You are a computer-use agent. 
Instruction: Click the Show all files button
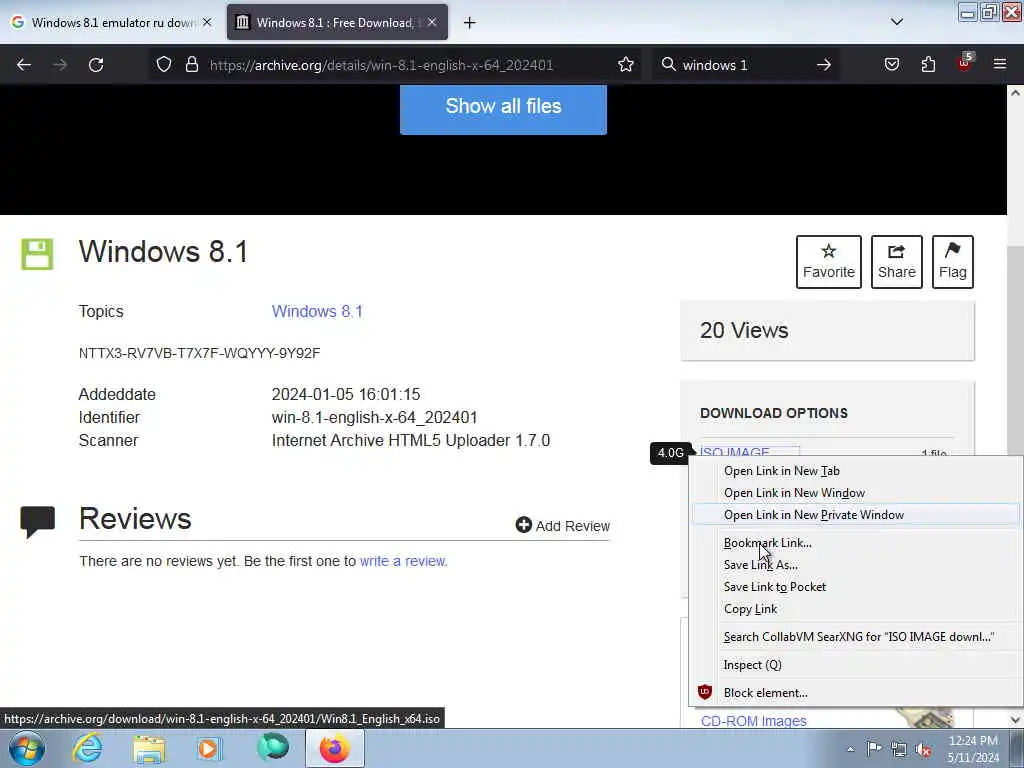(x=503, y=108)
